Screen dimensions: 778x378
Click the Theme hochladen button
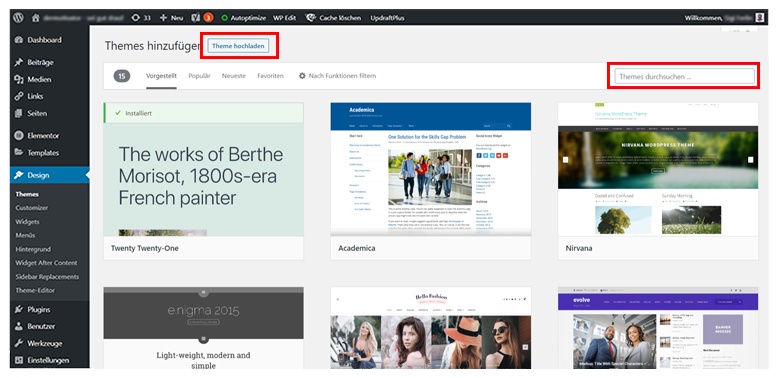point(238,46)
